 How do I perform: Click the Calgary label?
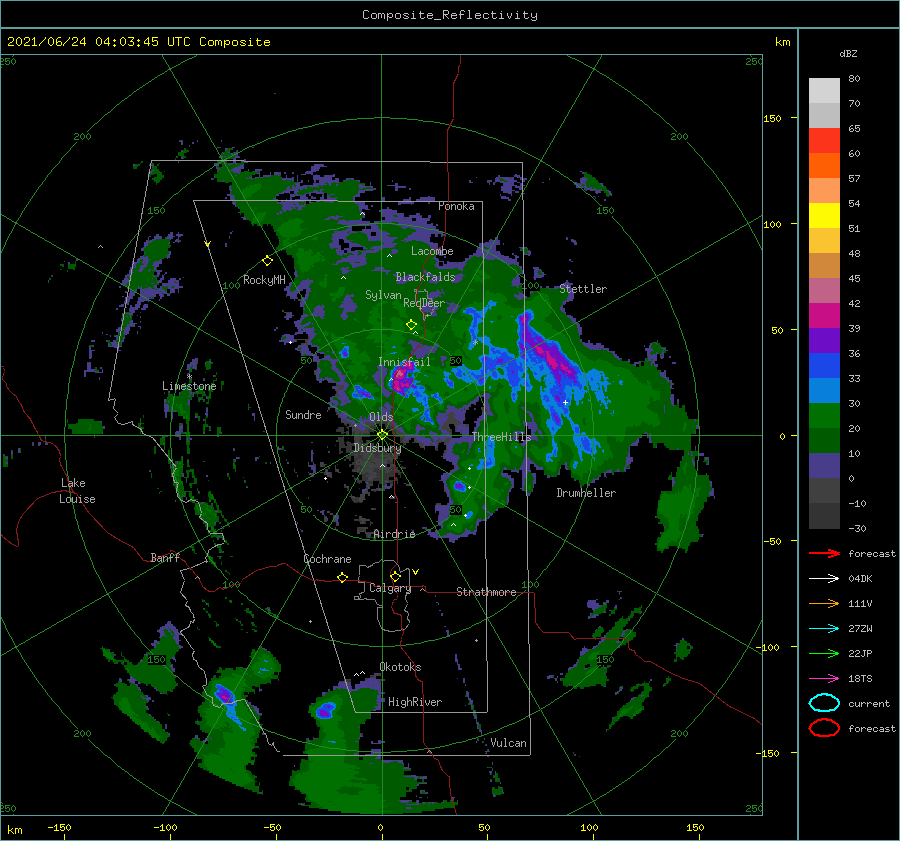pos(390,588)
